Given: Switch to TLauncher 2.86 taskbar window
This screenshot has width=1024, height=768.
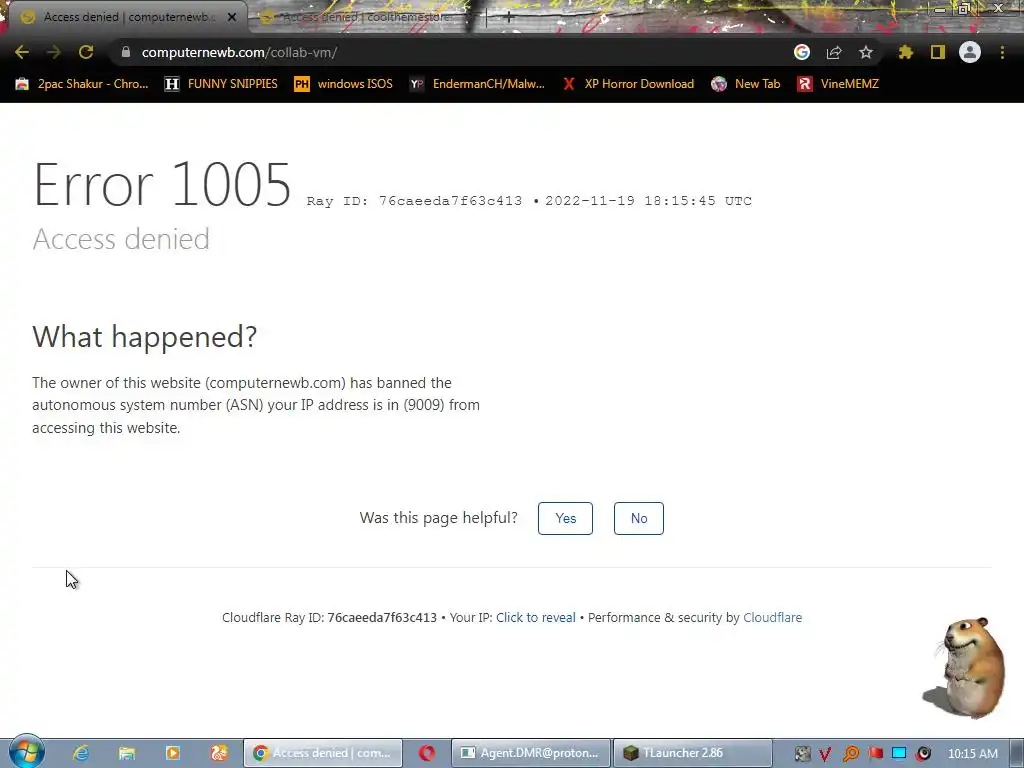Looking at the screenshot, I should pos(692,753).
